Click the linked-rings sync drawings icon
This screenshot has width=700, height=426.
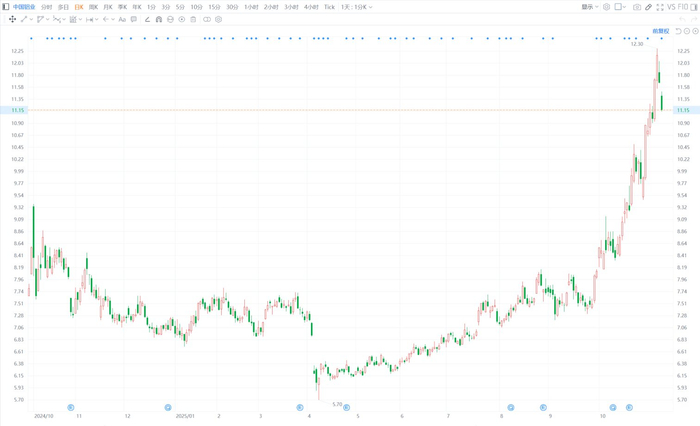tap(207, 19)
